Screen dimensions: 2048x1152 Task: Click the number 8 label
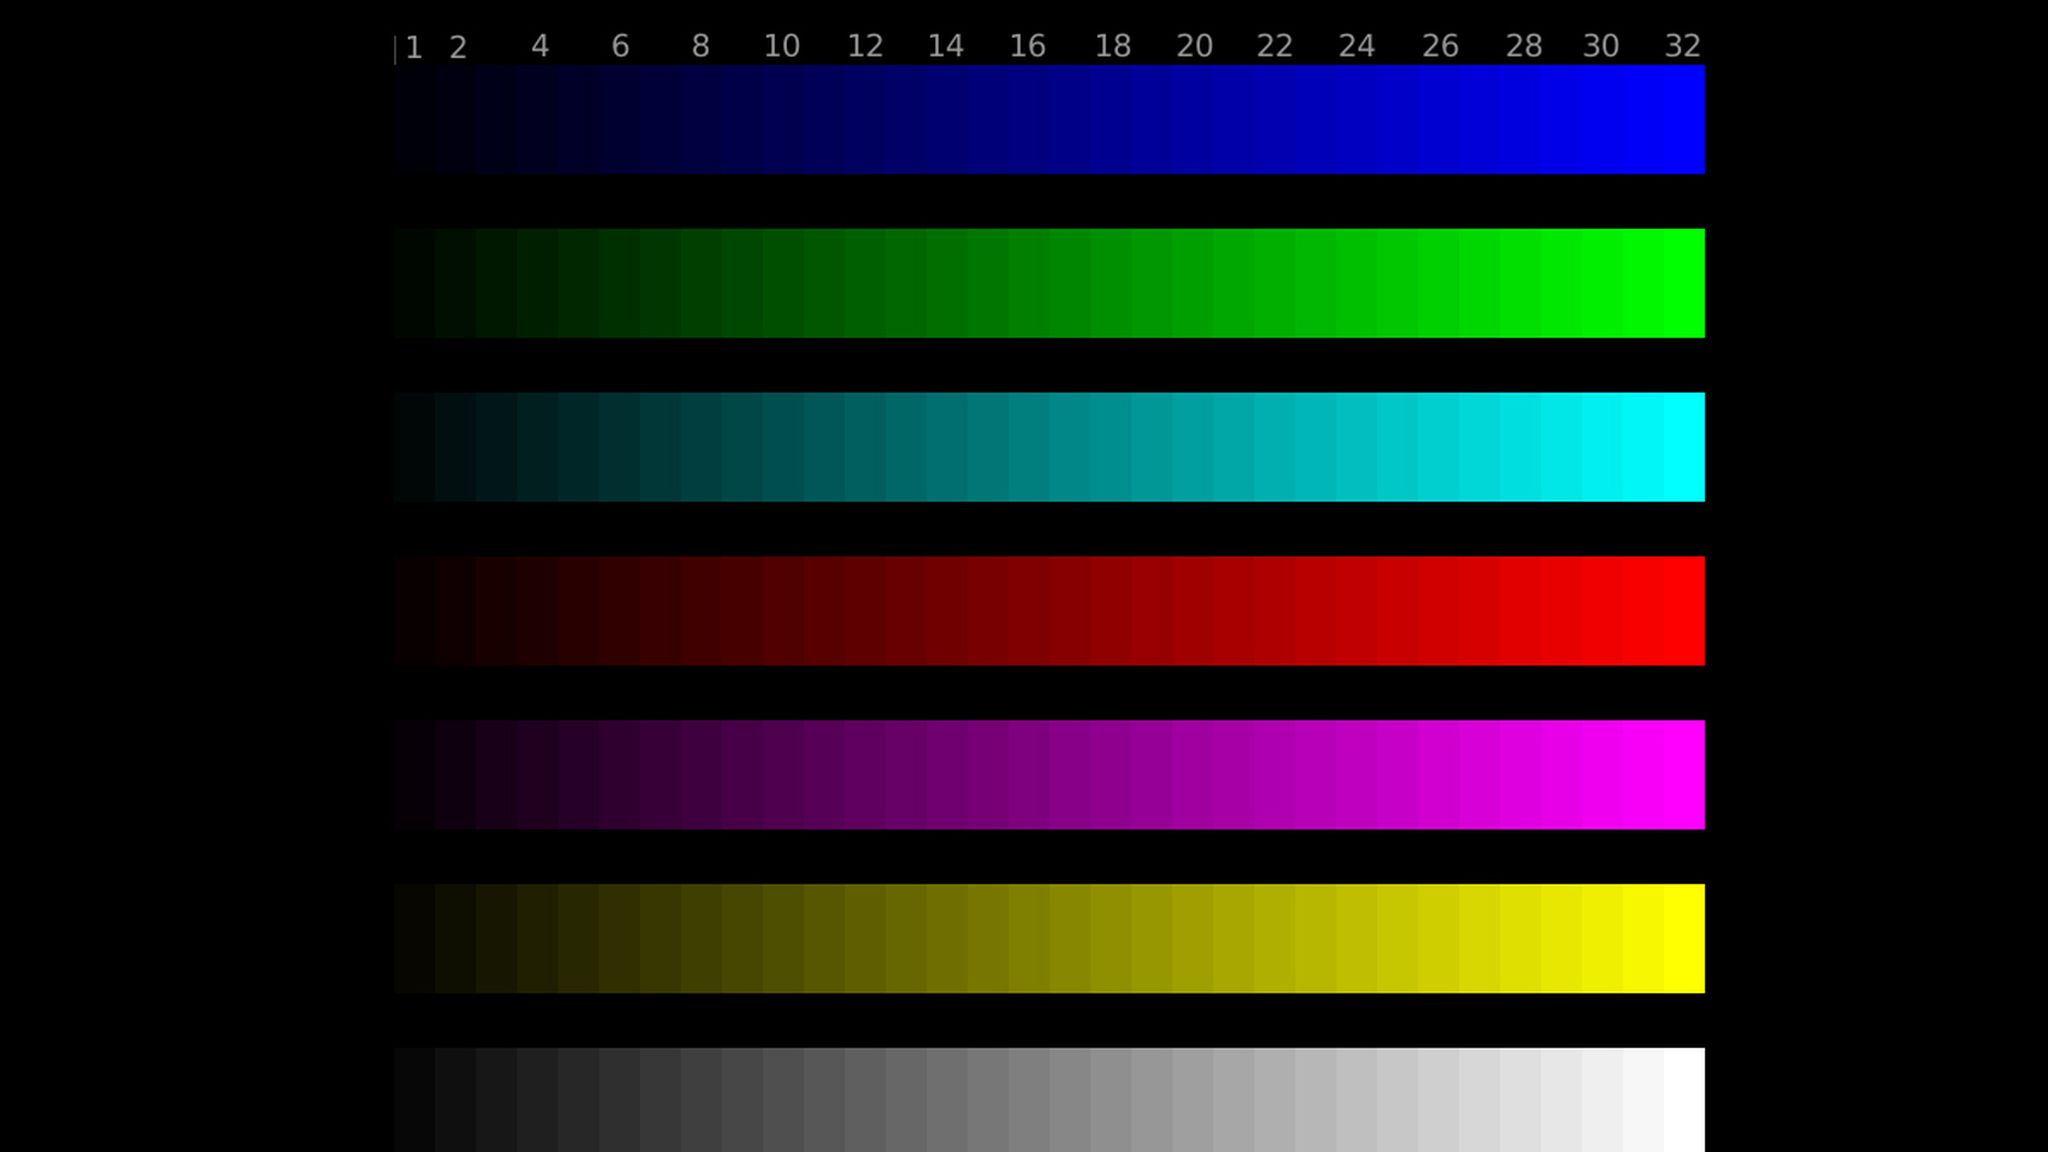pyautogui.click(x=700, y=46)
